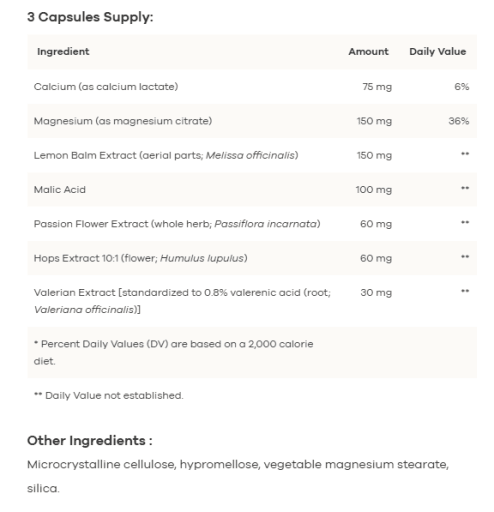Click the 'Daily Value not established' note

tap(109, 396)
